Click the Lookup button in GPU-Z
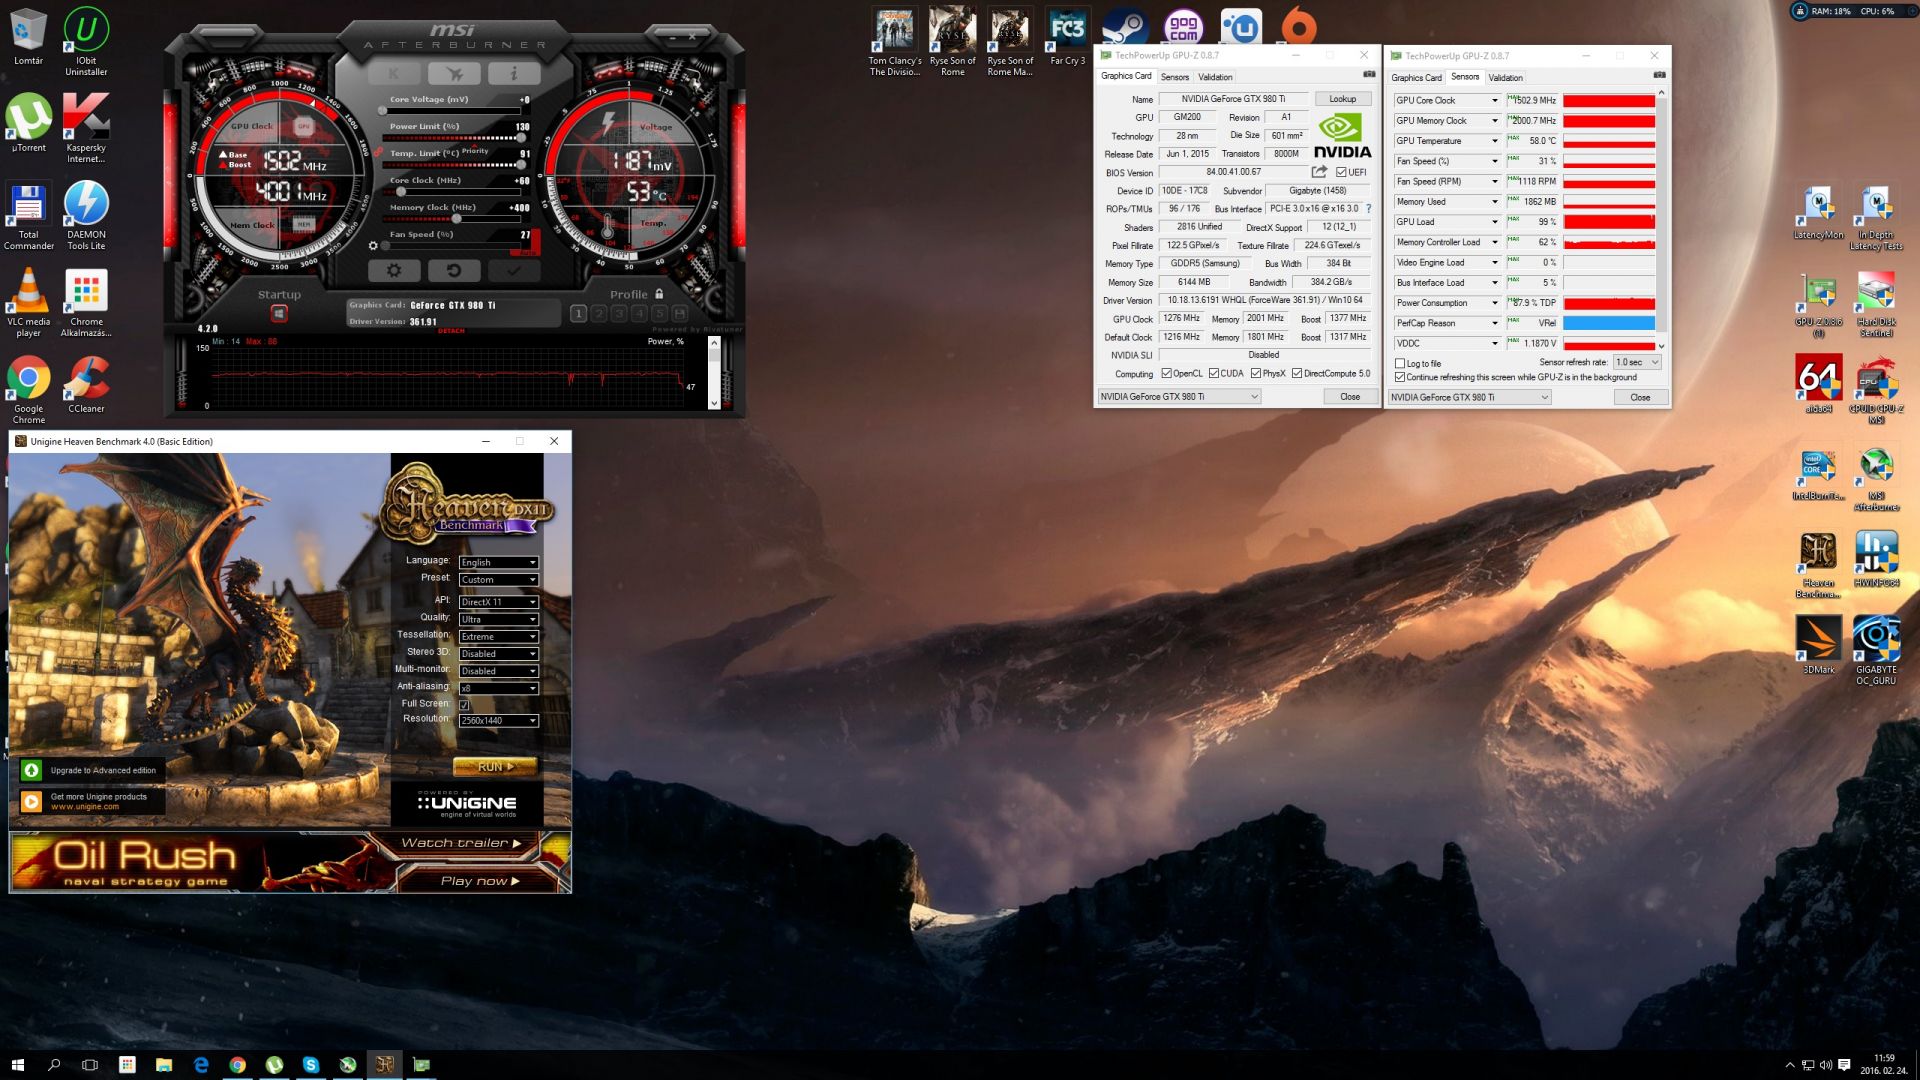The image size is (1920, 1080). coord(1342,99)
